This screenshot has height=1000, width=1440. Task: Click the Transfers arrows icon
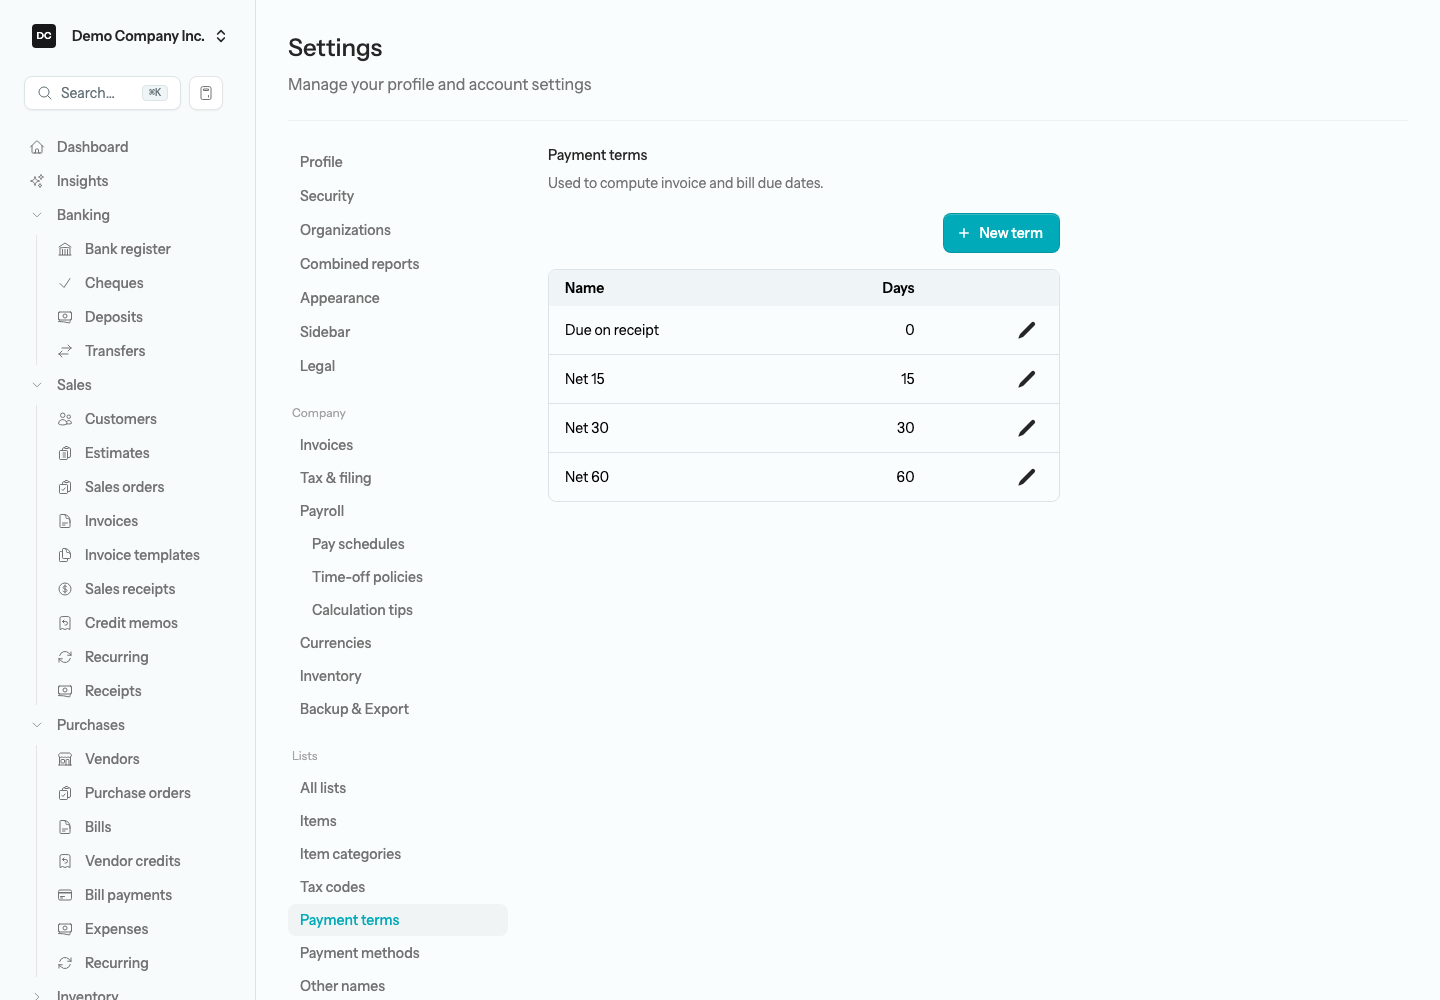[65, 351]
